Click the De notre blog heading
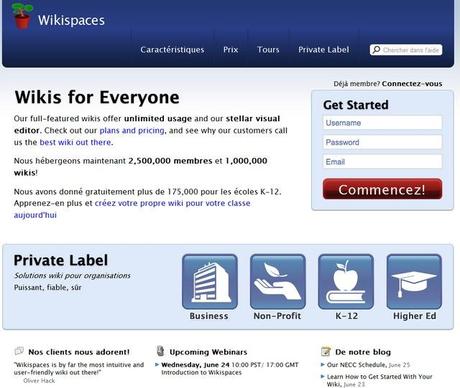This screenshot has width=460, height=388. click(x=363, y=352)
